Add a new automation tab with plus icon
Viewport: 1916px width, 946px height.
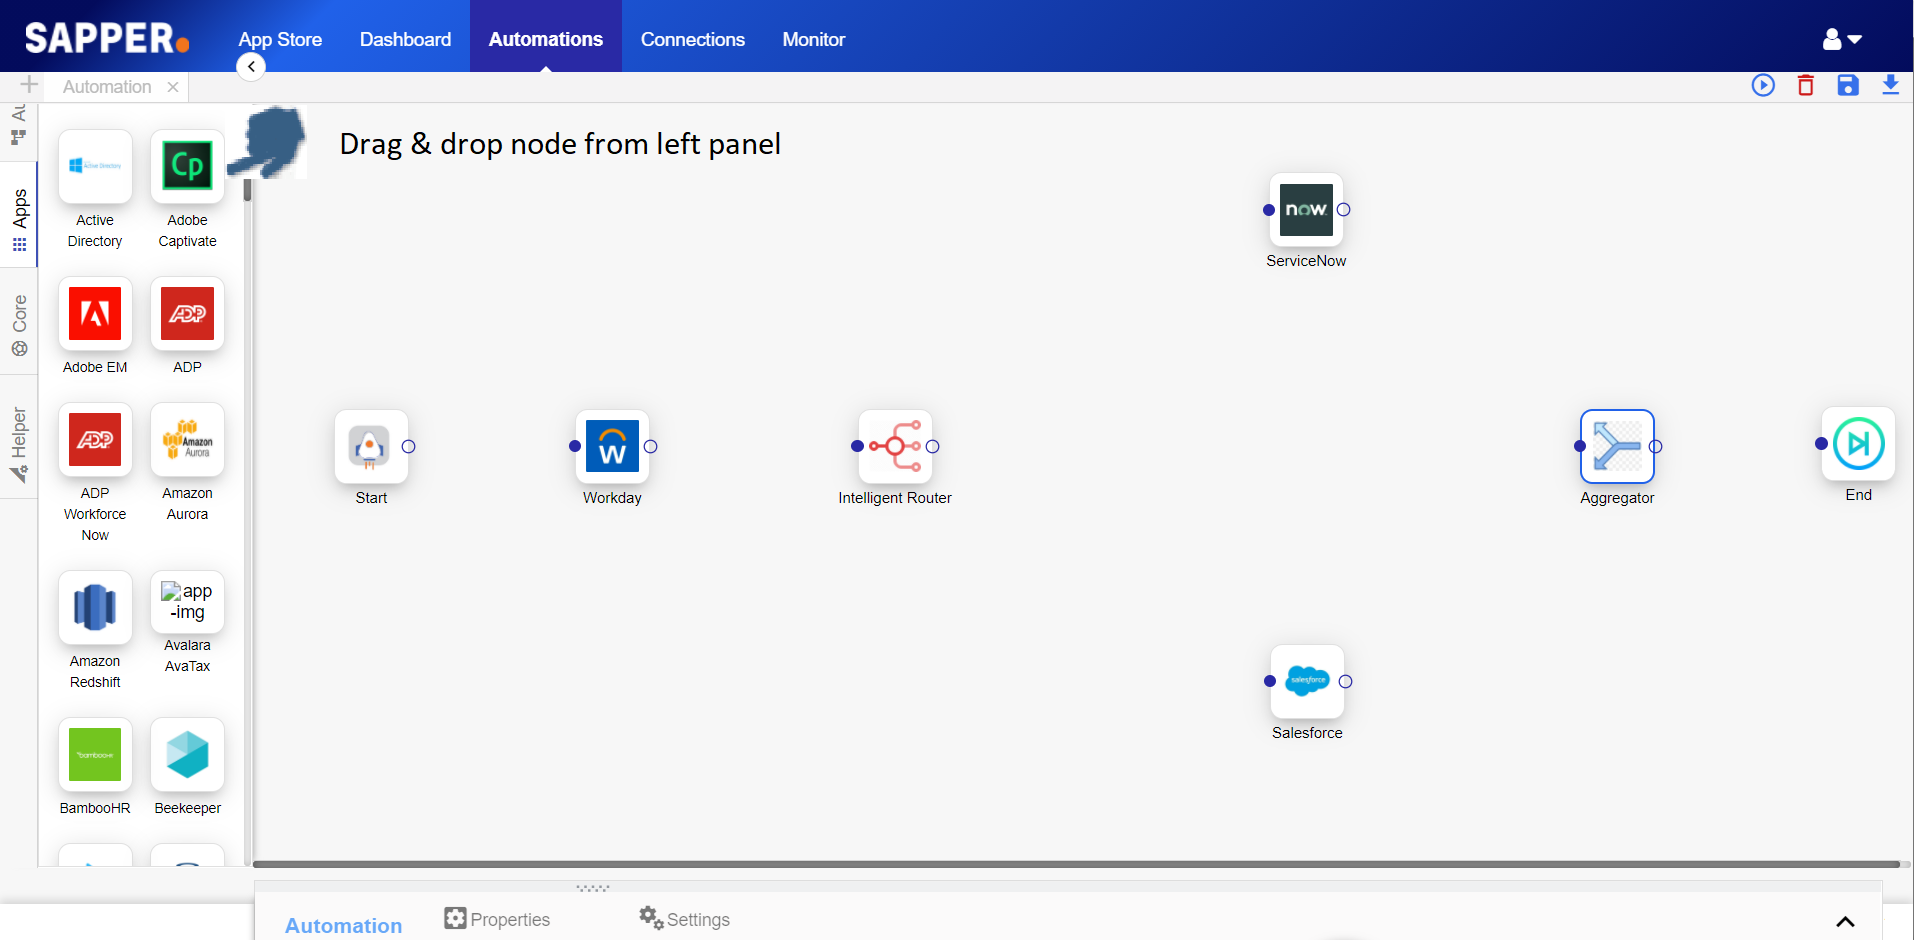pos(29,85)
